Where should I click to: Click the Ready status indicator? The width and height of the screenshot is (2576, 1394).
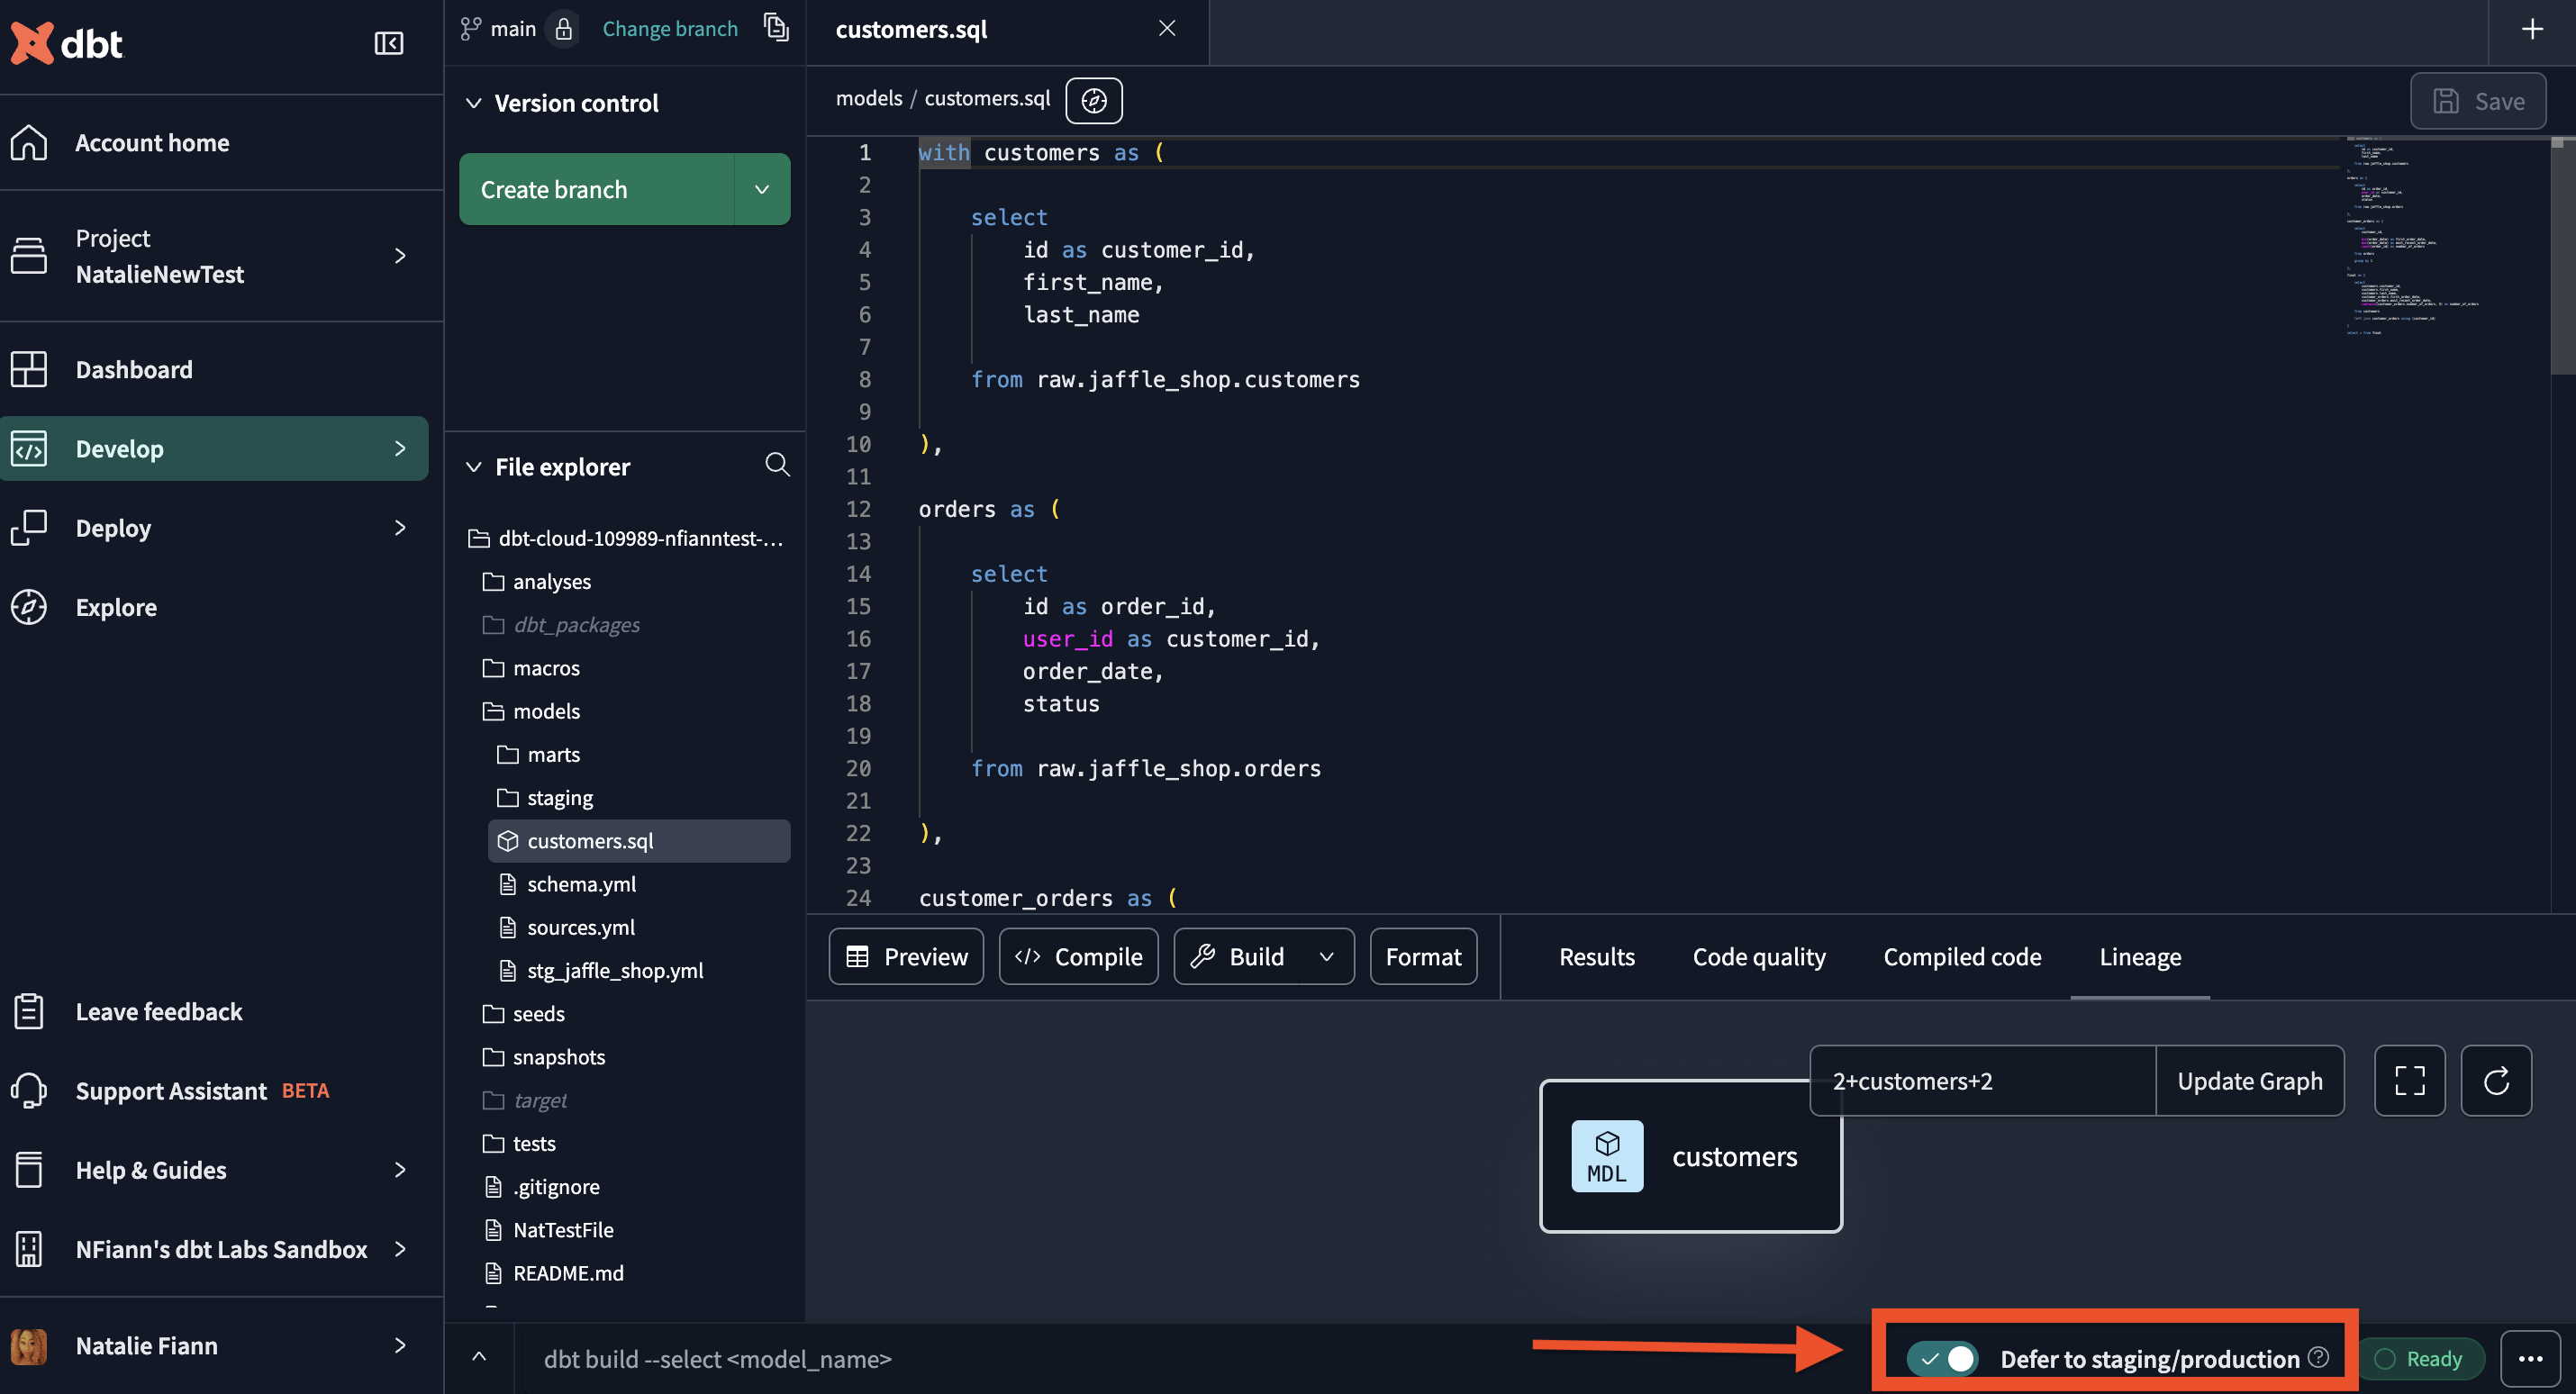tap(2420, 1358)
